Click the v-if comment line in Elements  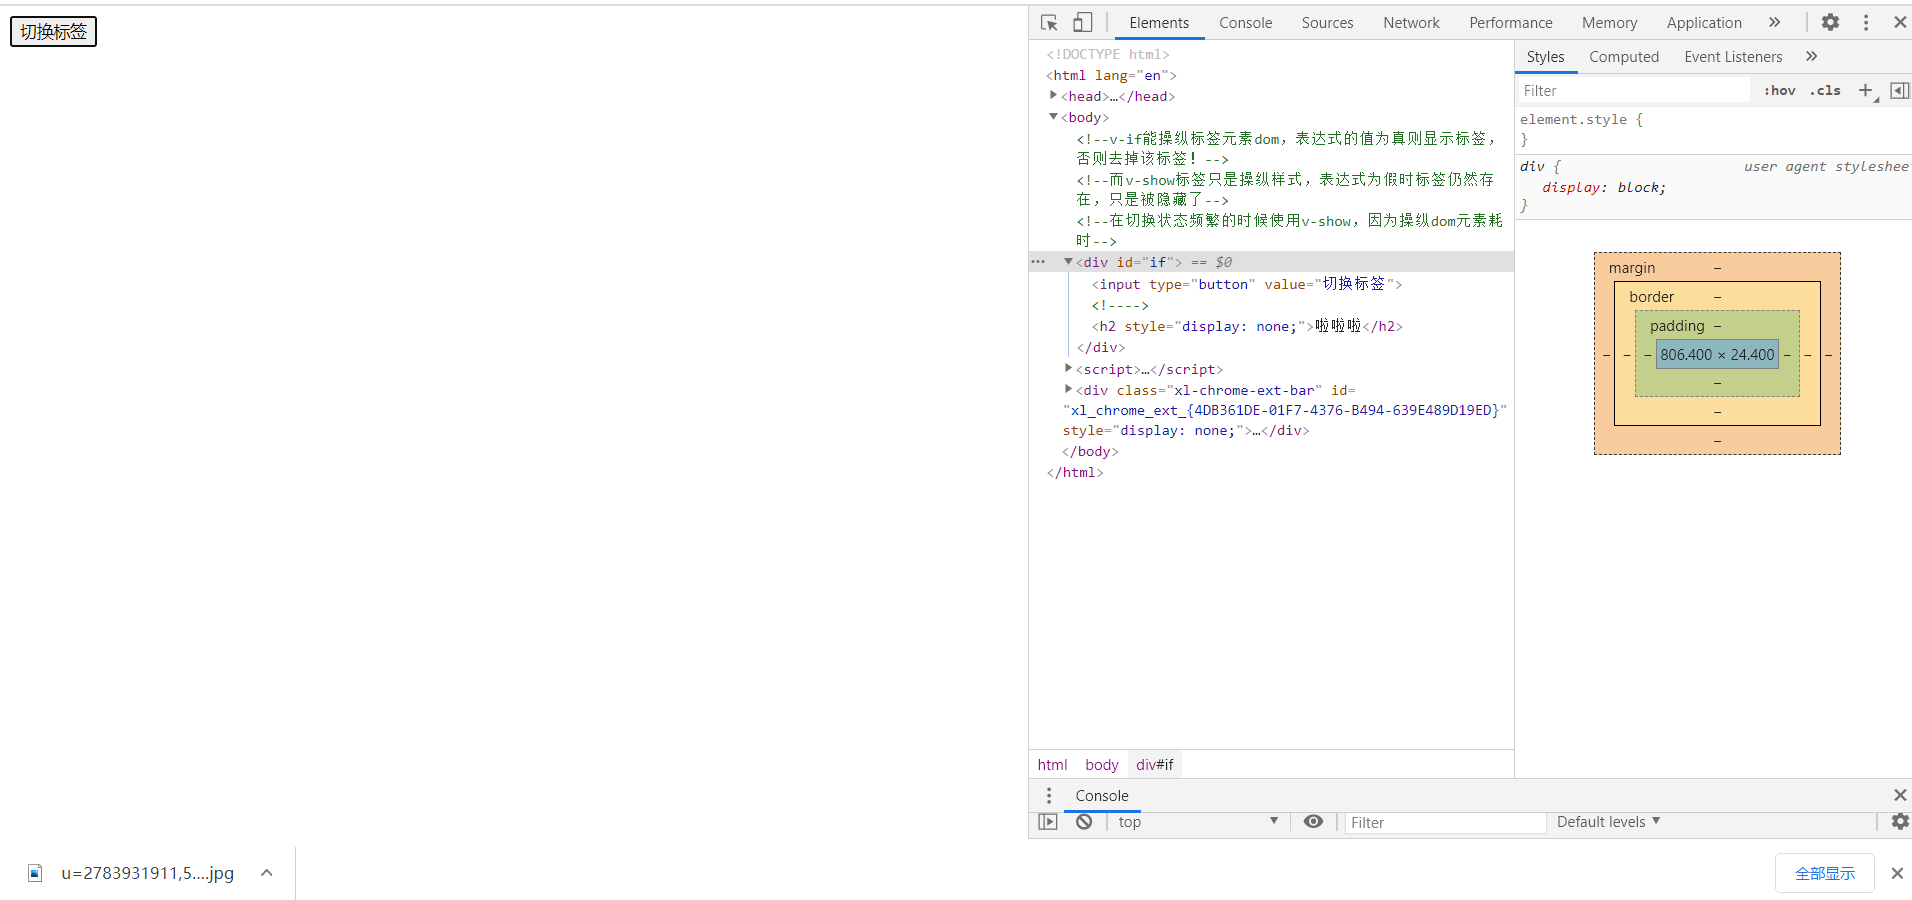(x=1286, y=148)
